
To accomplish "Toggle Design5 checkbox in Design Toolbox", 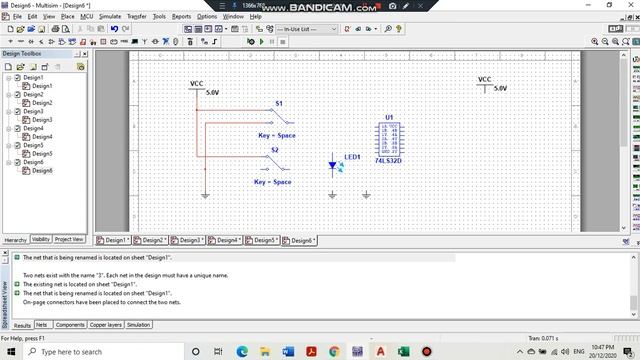I will click(18, 145).
